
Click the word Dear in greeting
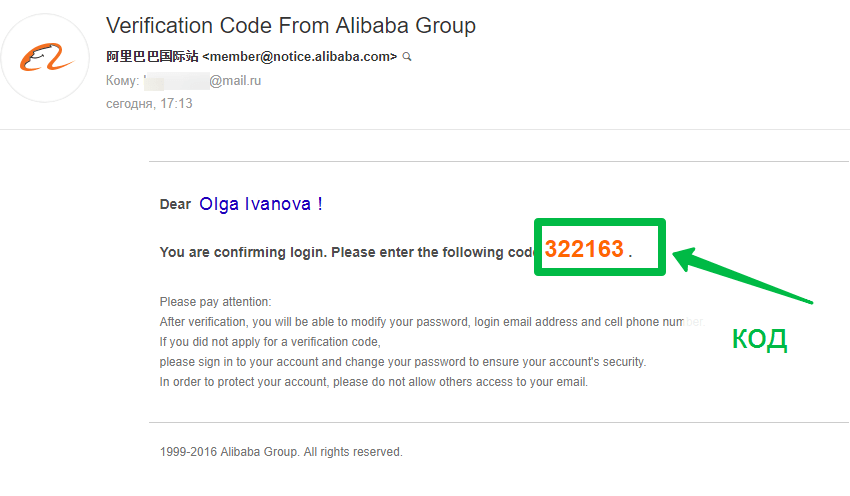coord(175,204)
